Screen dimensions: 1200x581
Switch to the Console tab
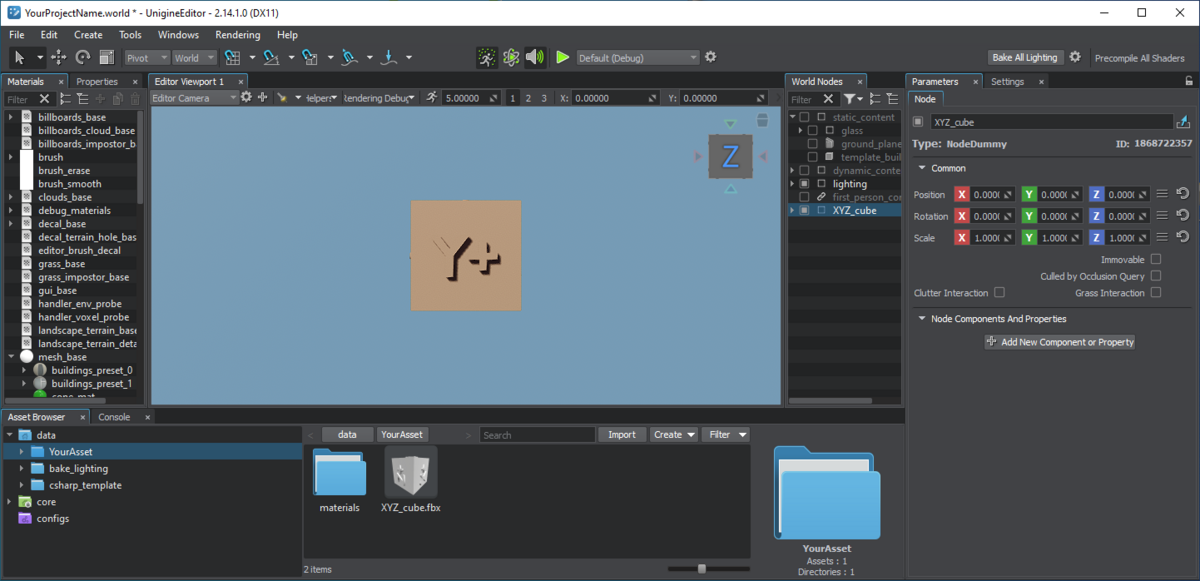pos(113,417)
